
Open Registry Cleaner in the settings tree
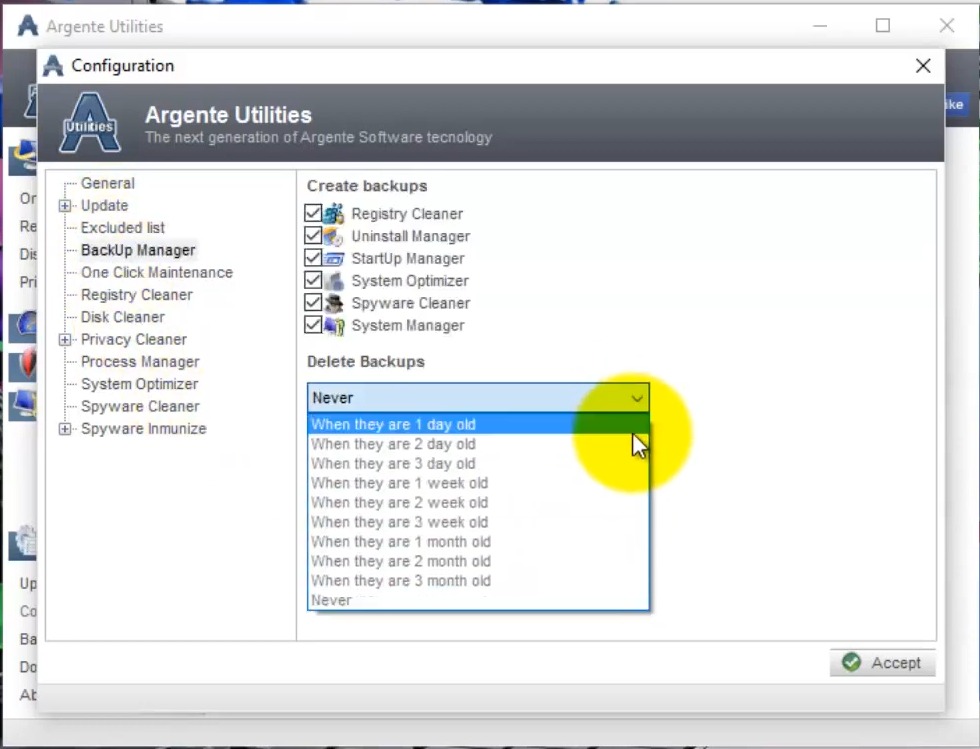click(x=137, y=294)
